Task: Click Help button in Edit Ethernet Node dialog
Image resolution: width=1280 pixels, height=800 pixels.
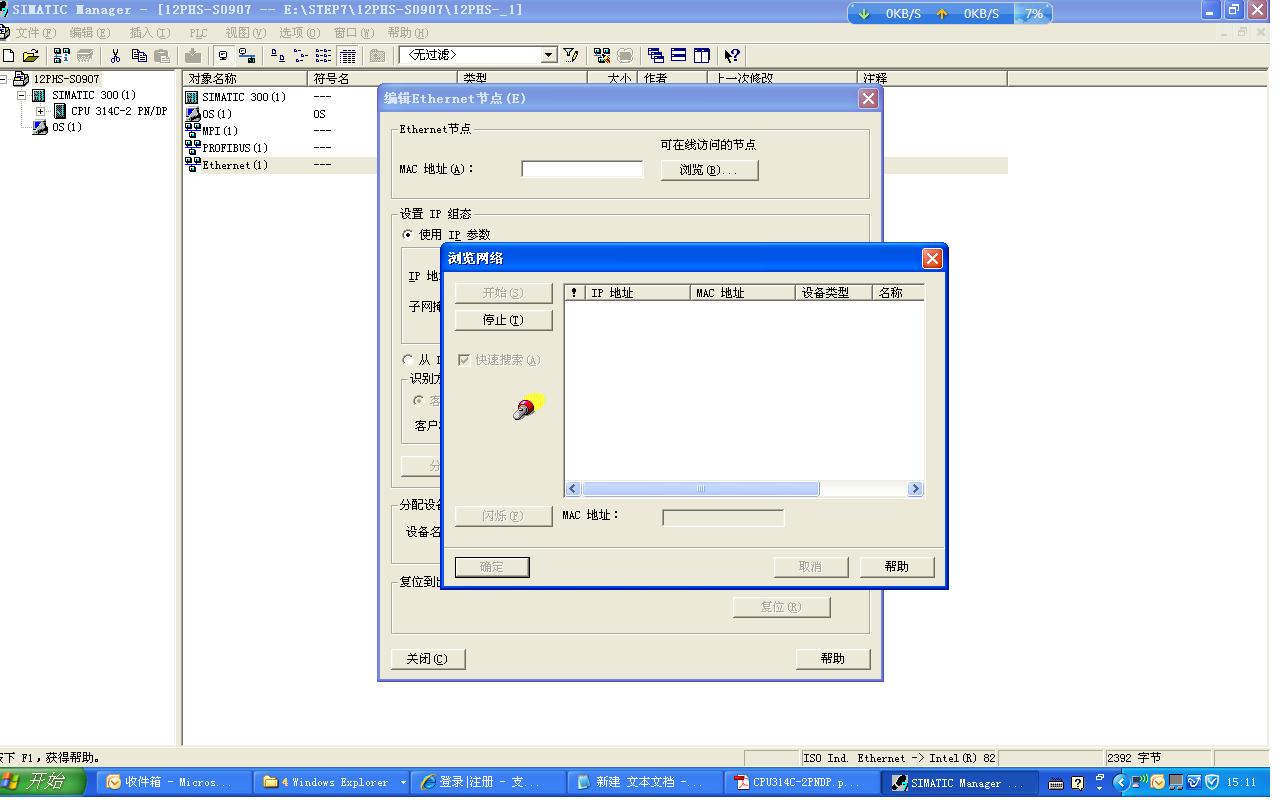Action: 832,659
